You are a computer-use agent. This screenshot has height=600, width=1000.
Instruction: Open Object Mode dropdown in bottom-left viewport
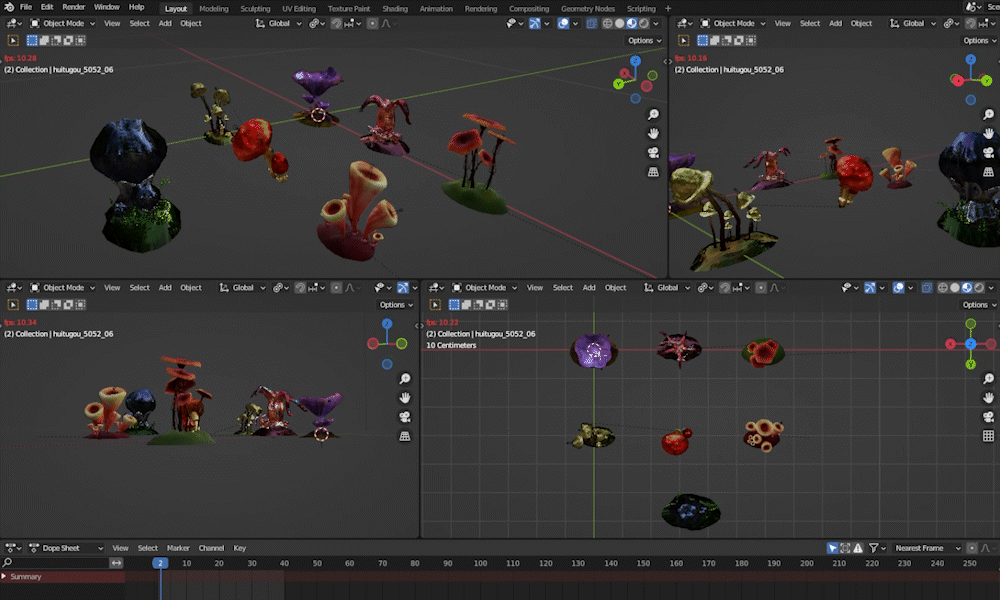66,288
